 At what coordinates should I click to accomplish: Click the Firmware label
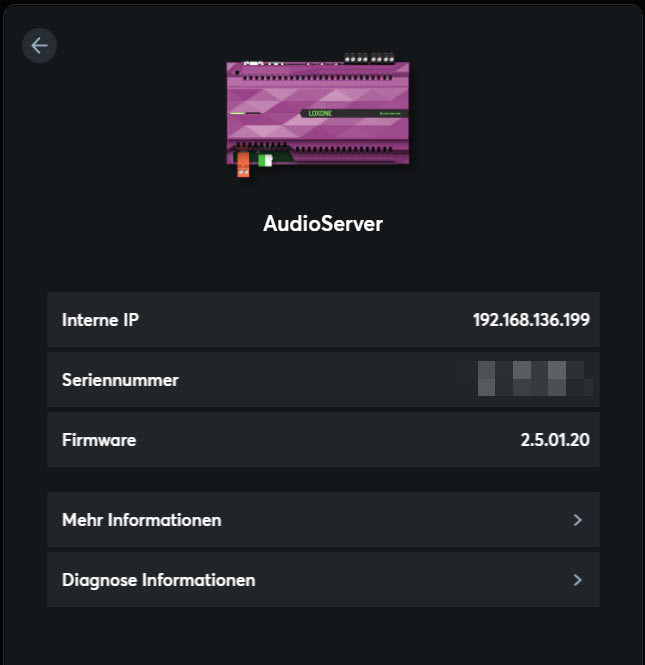coord(99,440)
